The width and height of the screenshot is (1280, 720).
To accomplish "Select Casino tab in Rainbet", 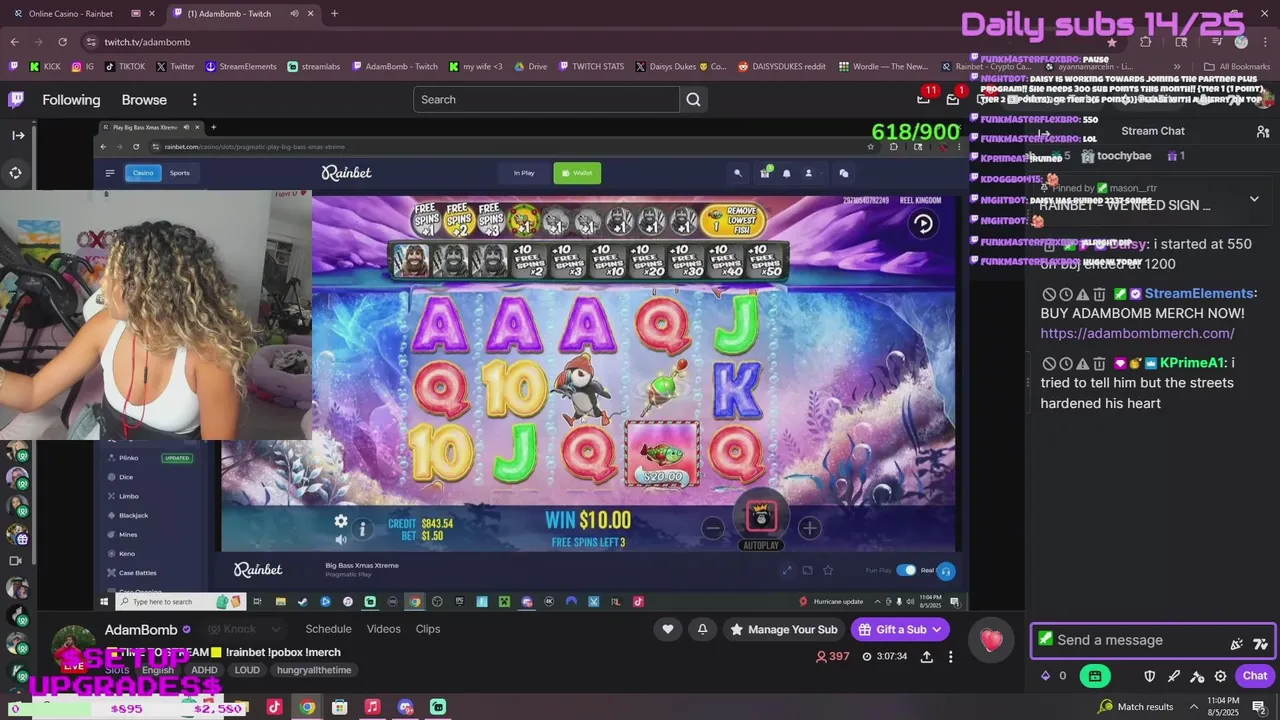I will [143, 173].
